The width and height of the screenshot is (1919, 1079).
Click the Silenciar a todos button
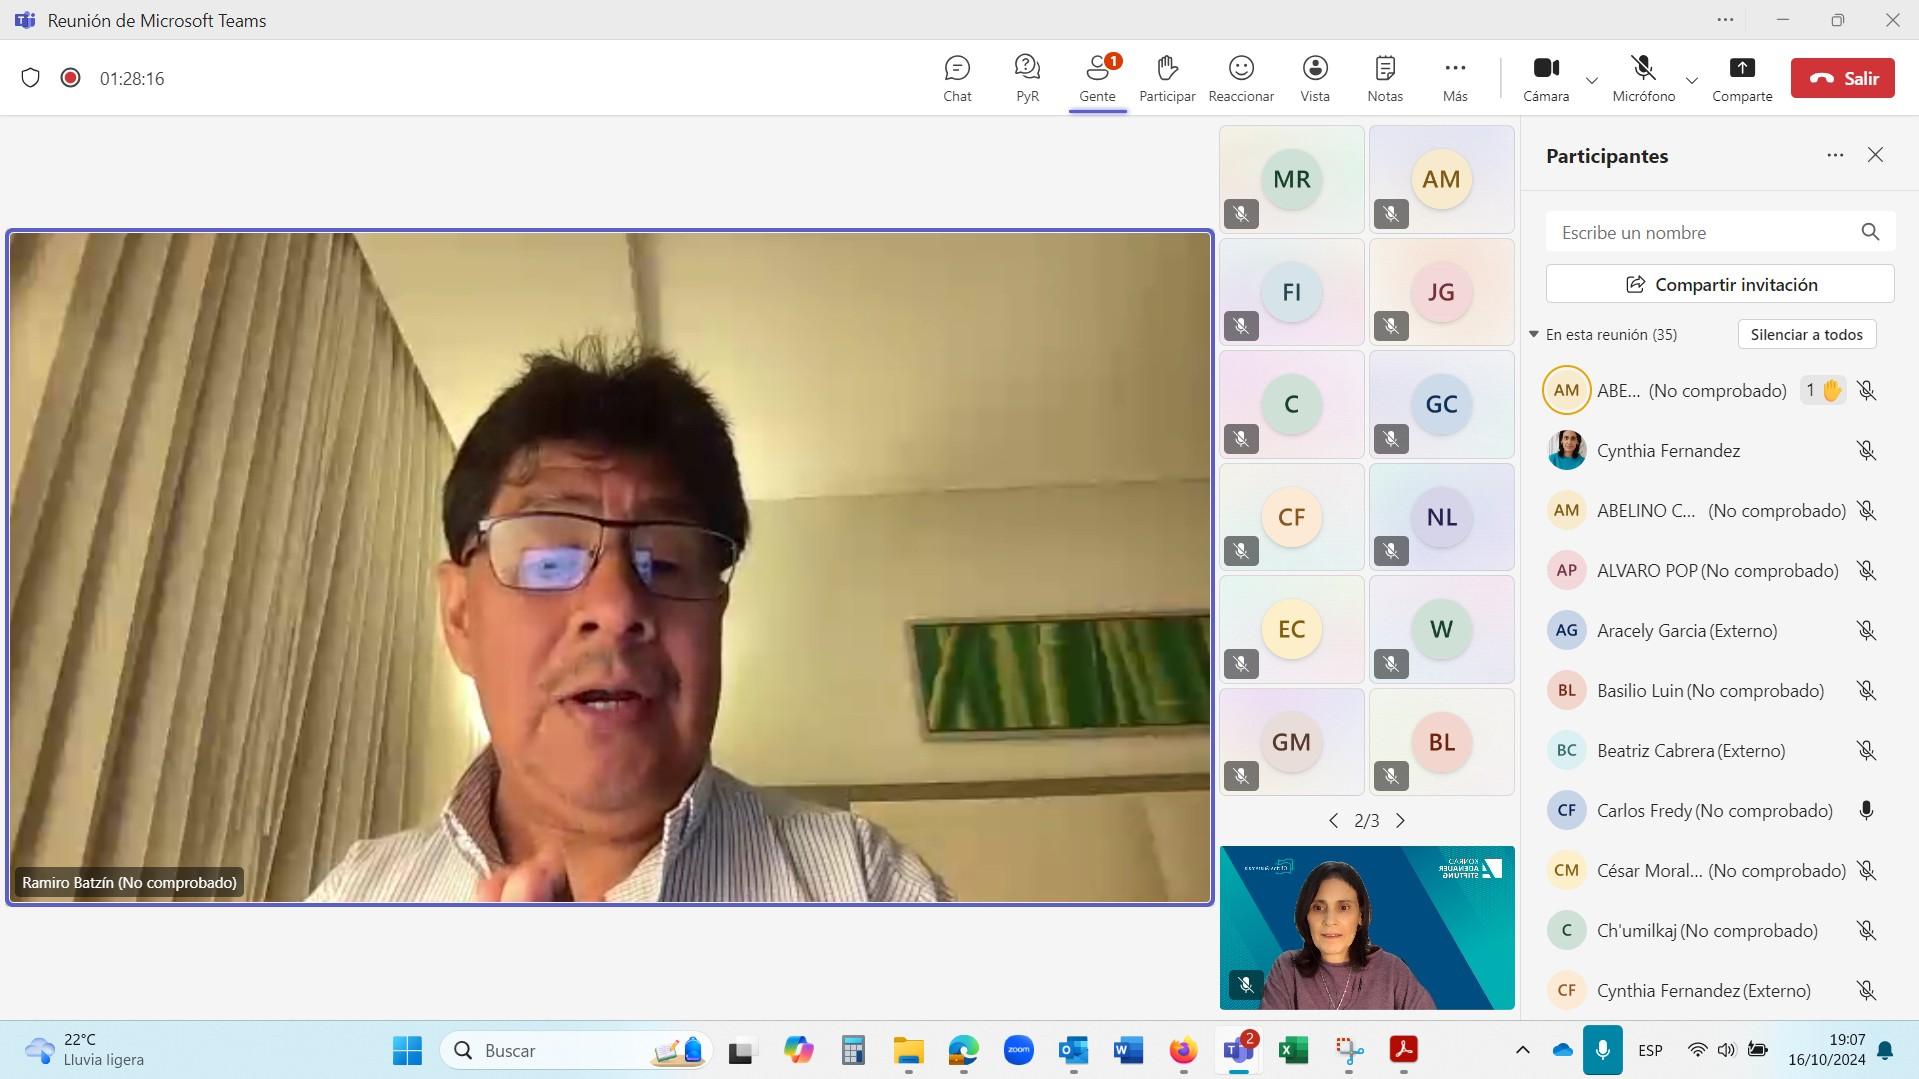point(1806,334)
